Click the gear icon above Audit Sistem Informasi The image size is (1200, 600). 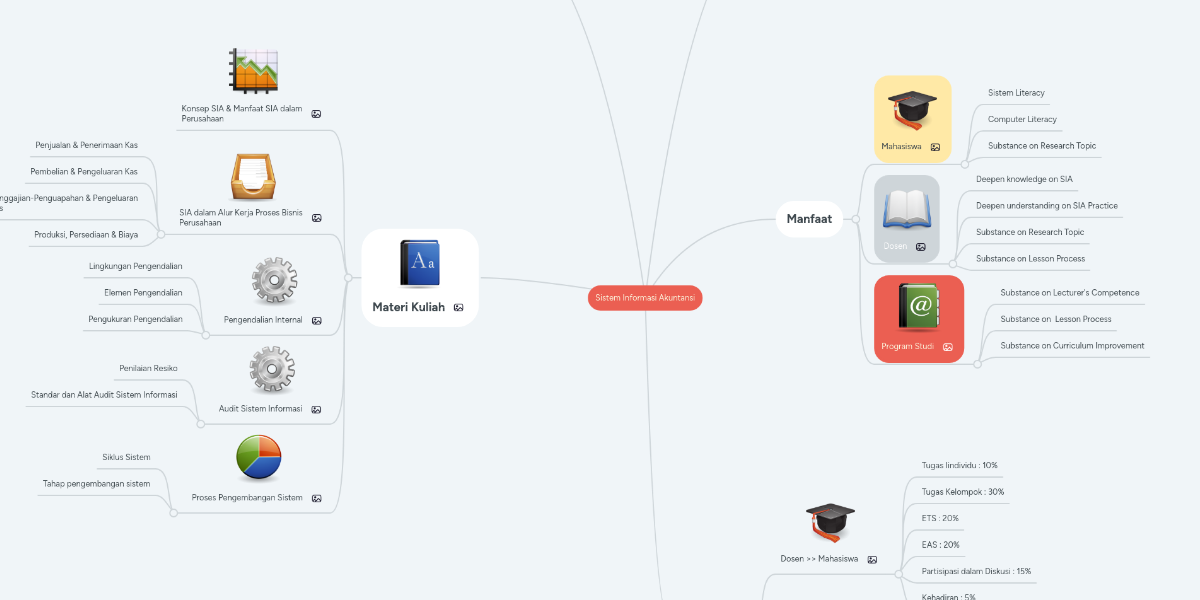pyautogui.click(x=271, y=370)
